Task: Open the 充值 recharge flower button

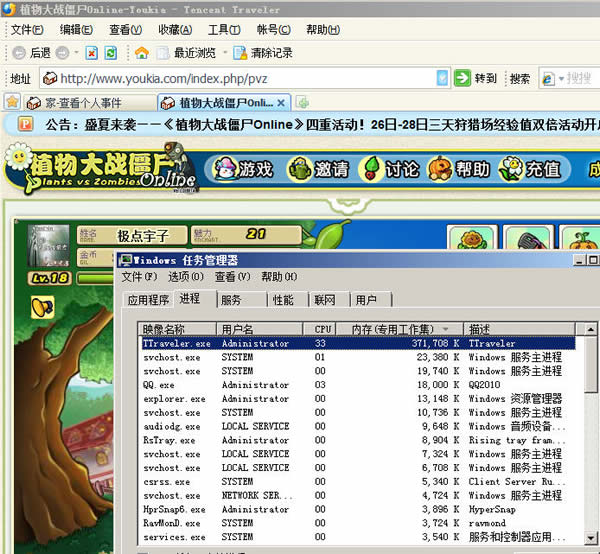Action: click(530, 169)
